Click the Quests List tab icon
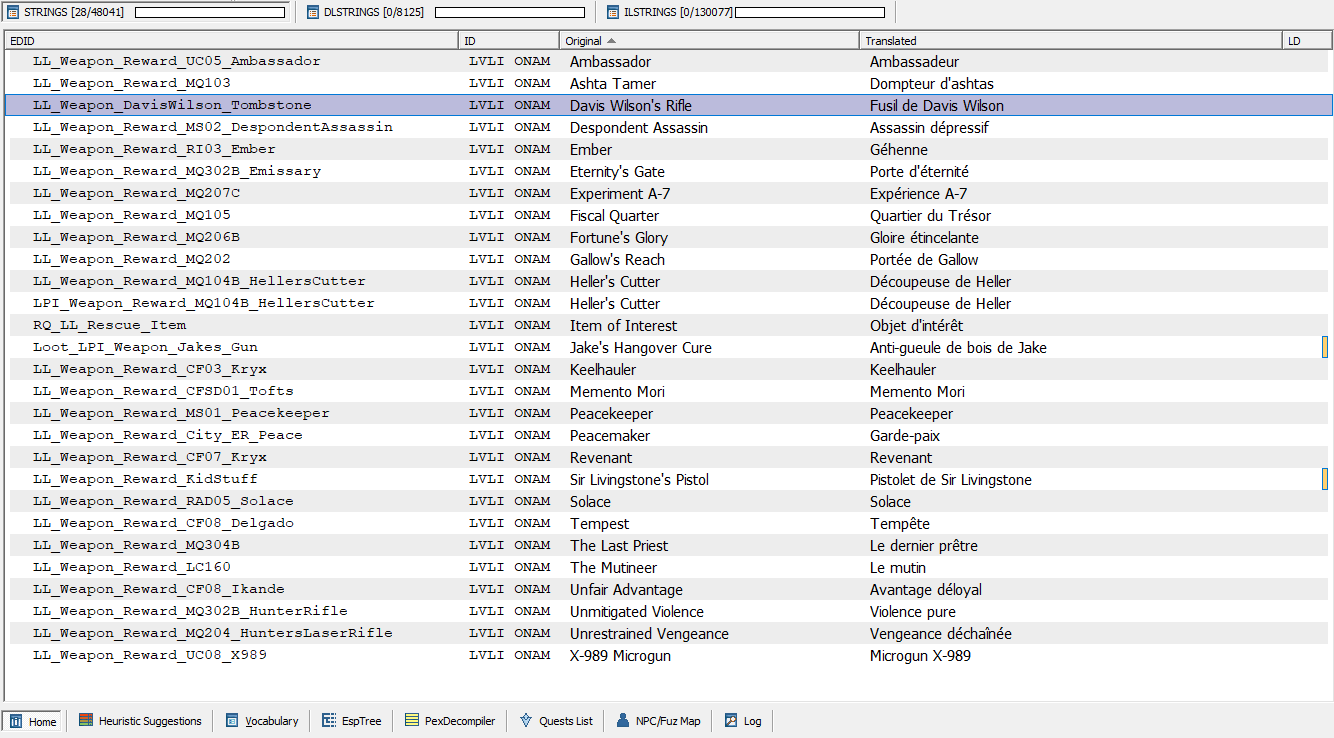The height and width of the screenshot is (738, 1334). point(526,721)
